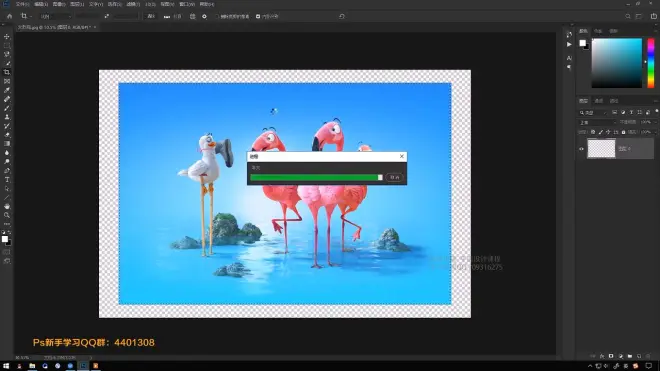The height and width of the screenshot is (371, 660).
Task: Select the Clone Stamp tool
Action: coord(7,117)
